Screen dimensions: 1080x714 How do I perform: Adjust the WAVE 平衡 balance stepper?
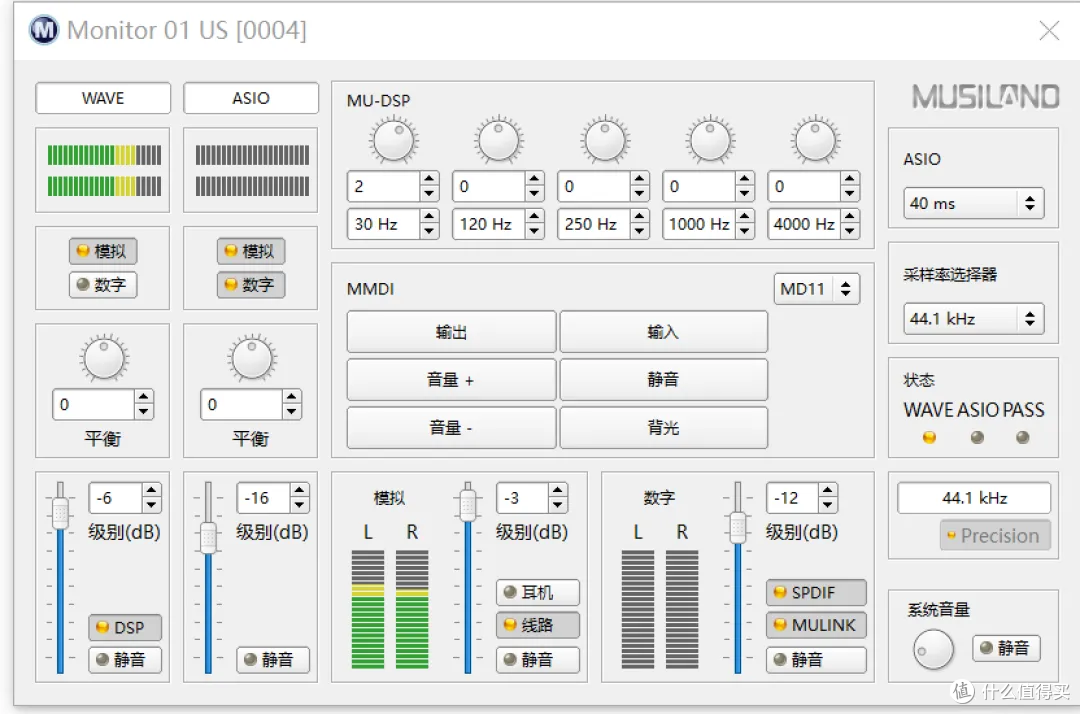[x=143, y=404]
